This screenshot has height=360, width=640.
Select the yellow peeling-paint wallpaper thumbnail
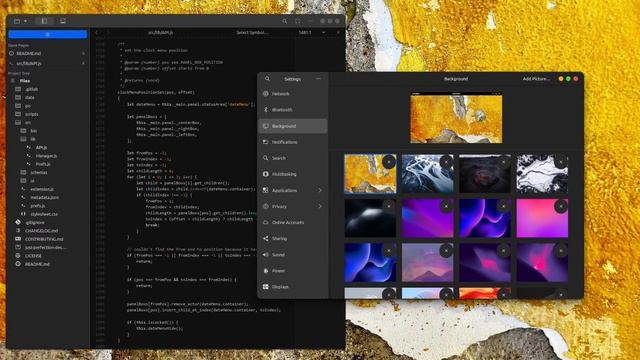(370, 173)
